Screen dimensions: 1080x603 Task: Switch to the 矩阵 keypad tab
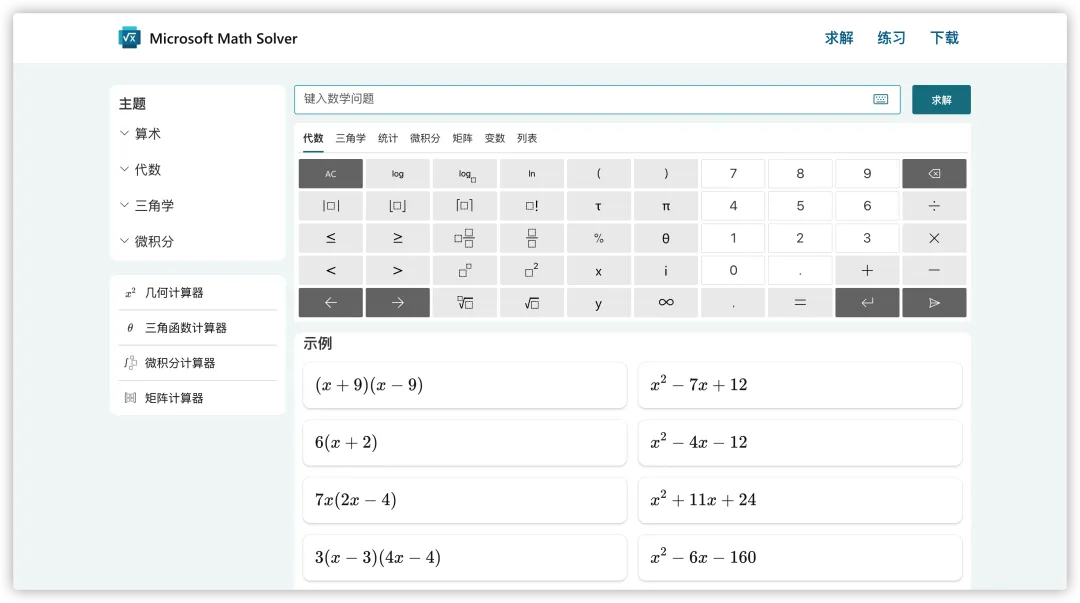pos(462,139)
